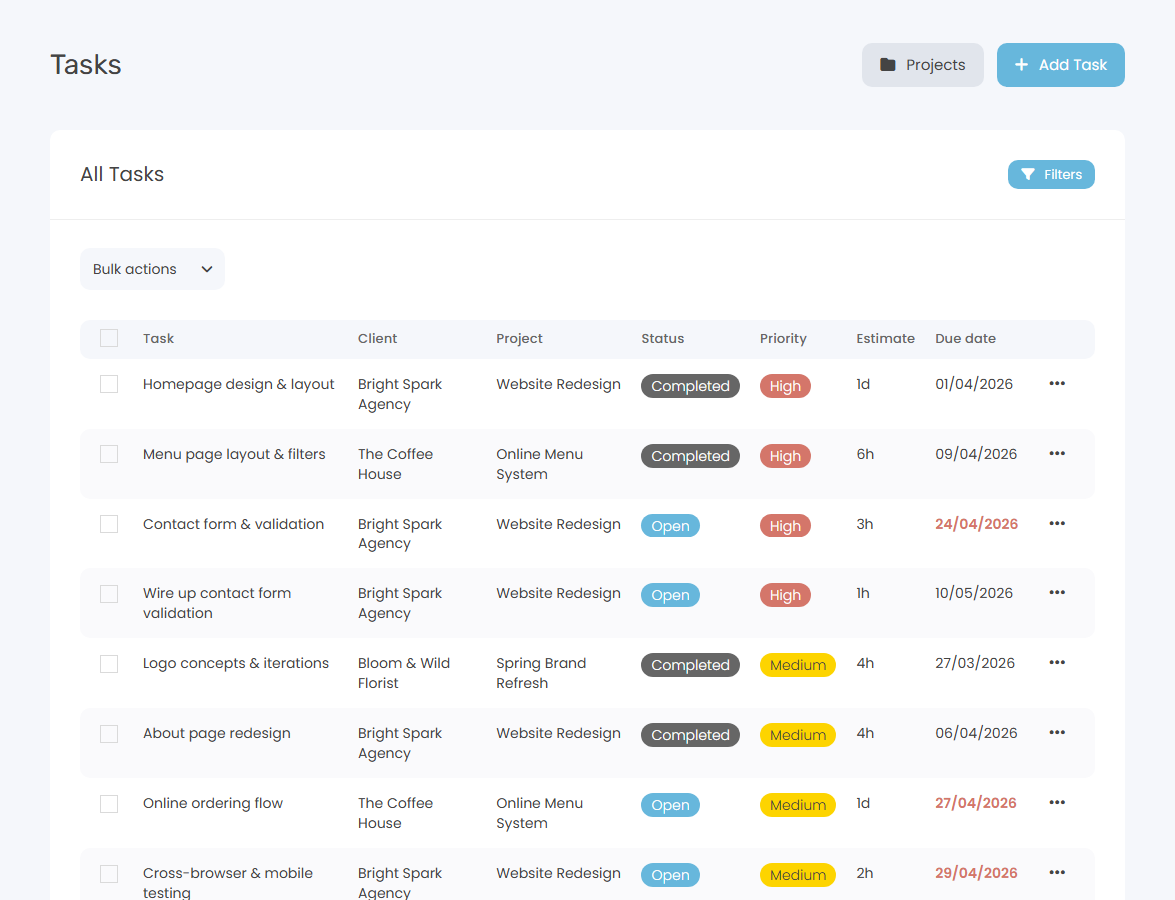Click Medium priority badge on Logo concepts row
This screenshot has height=900, width=1175.
[x=797, y=665]
